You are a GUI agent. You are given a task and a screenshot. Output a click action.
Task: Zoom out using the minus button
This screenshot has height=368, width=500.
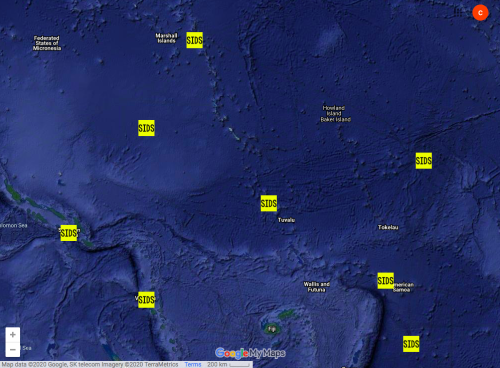pyautogui.click(x=13, y=349)
